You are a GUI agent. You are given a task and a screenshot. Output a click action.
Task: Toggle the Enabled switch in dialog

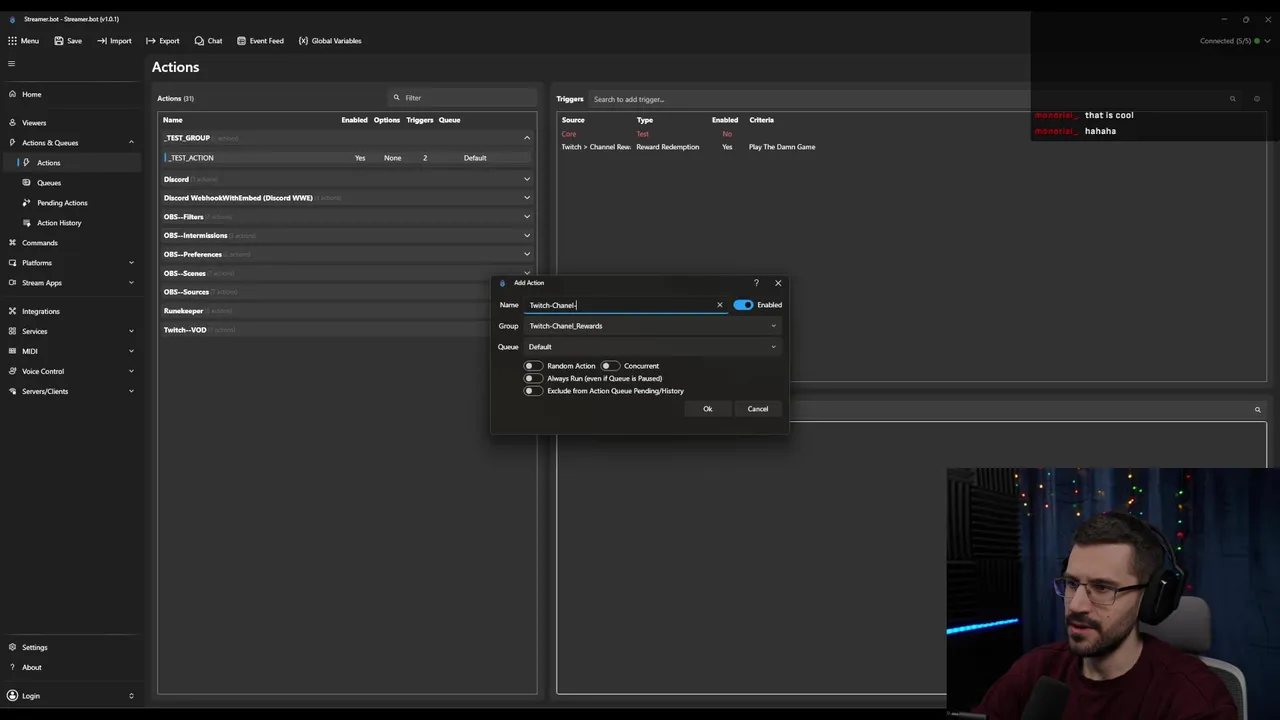(x=743, y=305)
